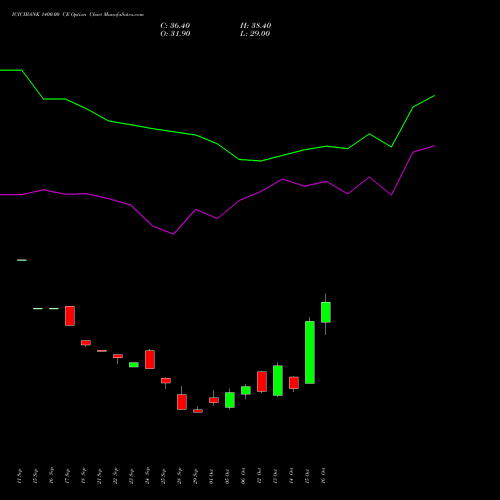Select the close value C: 36.40
Image resolution: width=500 pixels, height=500 pixels.
pos(175,26)
